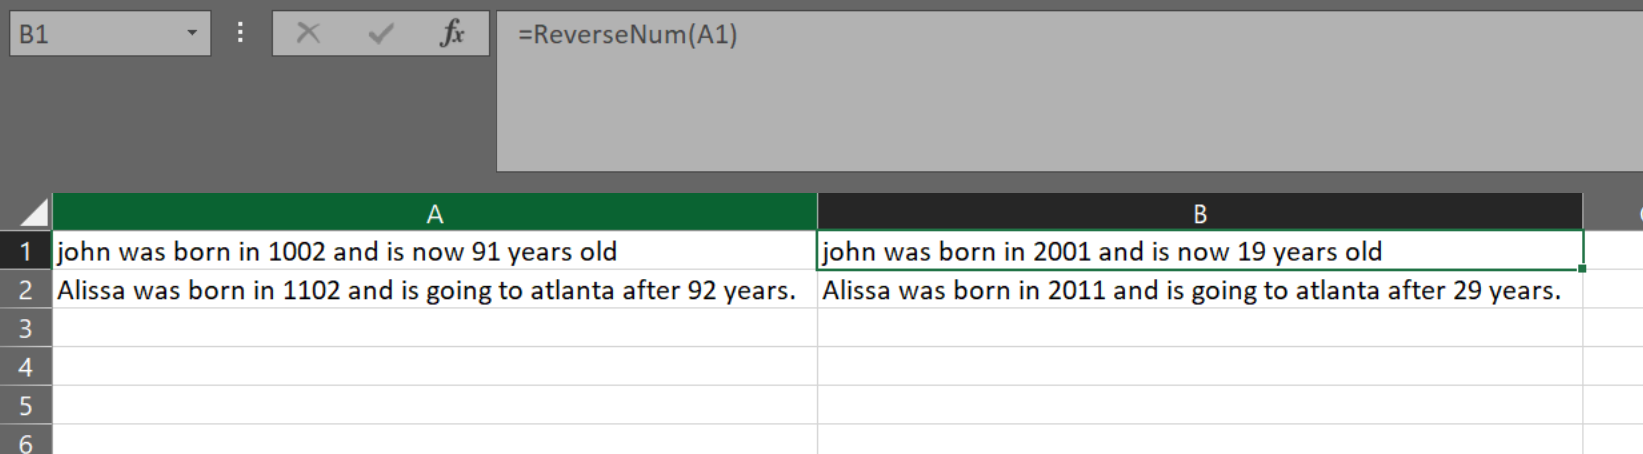The image size is (1643, 454).
Task: Click empty cell A3
Action: tap(434, 328)
